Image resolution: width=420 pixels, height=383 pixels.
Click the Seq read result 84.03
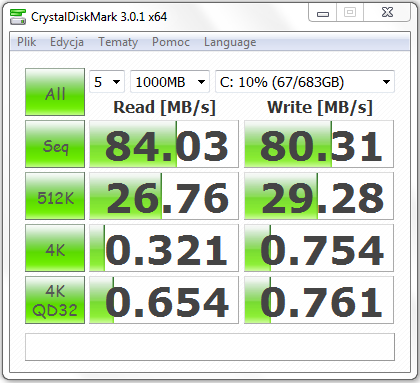pos(164,144)
